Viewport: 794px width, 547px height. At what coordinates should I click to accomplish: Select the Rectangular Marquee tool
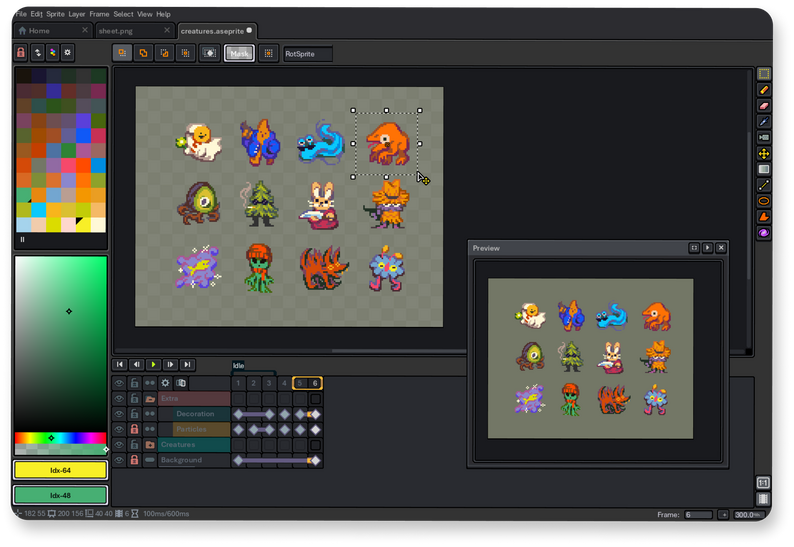(764, 73)
